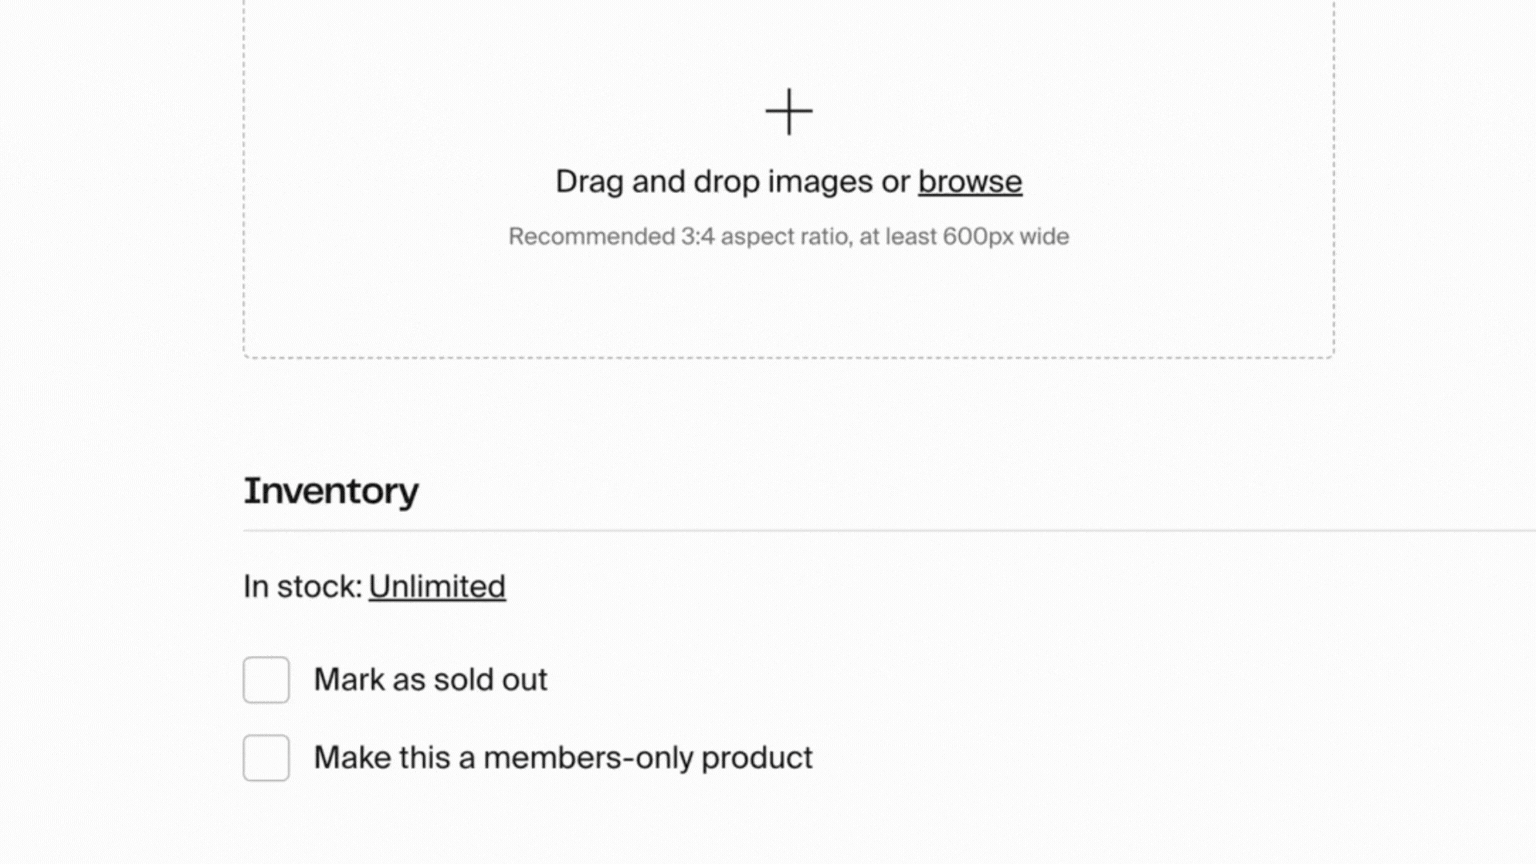1536x864 pixels.
Task: Click the dashed bottom border of the upload box
Action: [788, 357]
